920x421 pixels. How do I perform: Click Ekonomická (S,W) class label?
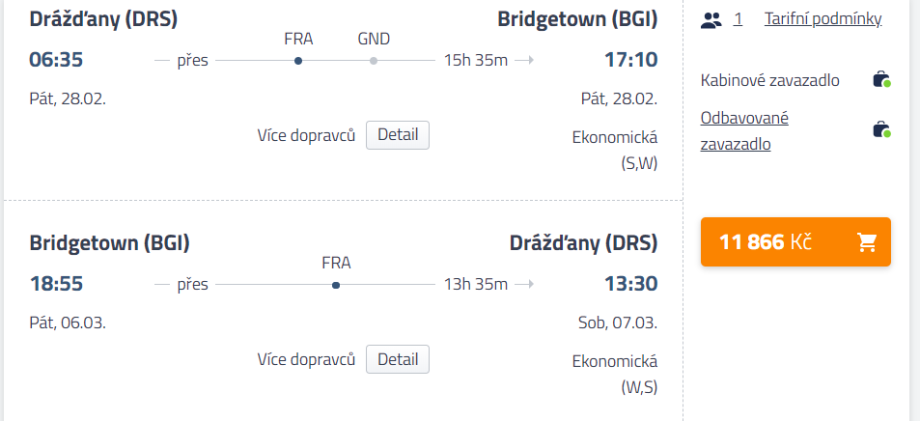pyautogui.click(x=614, y=149)
